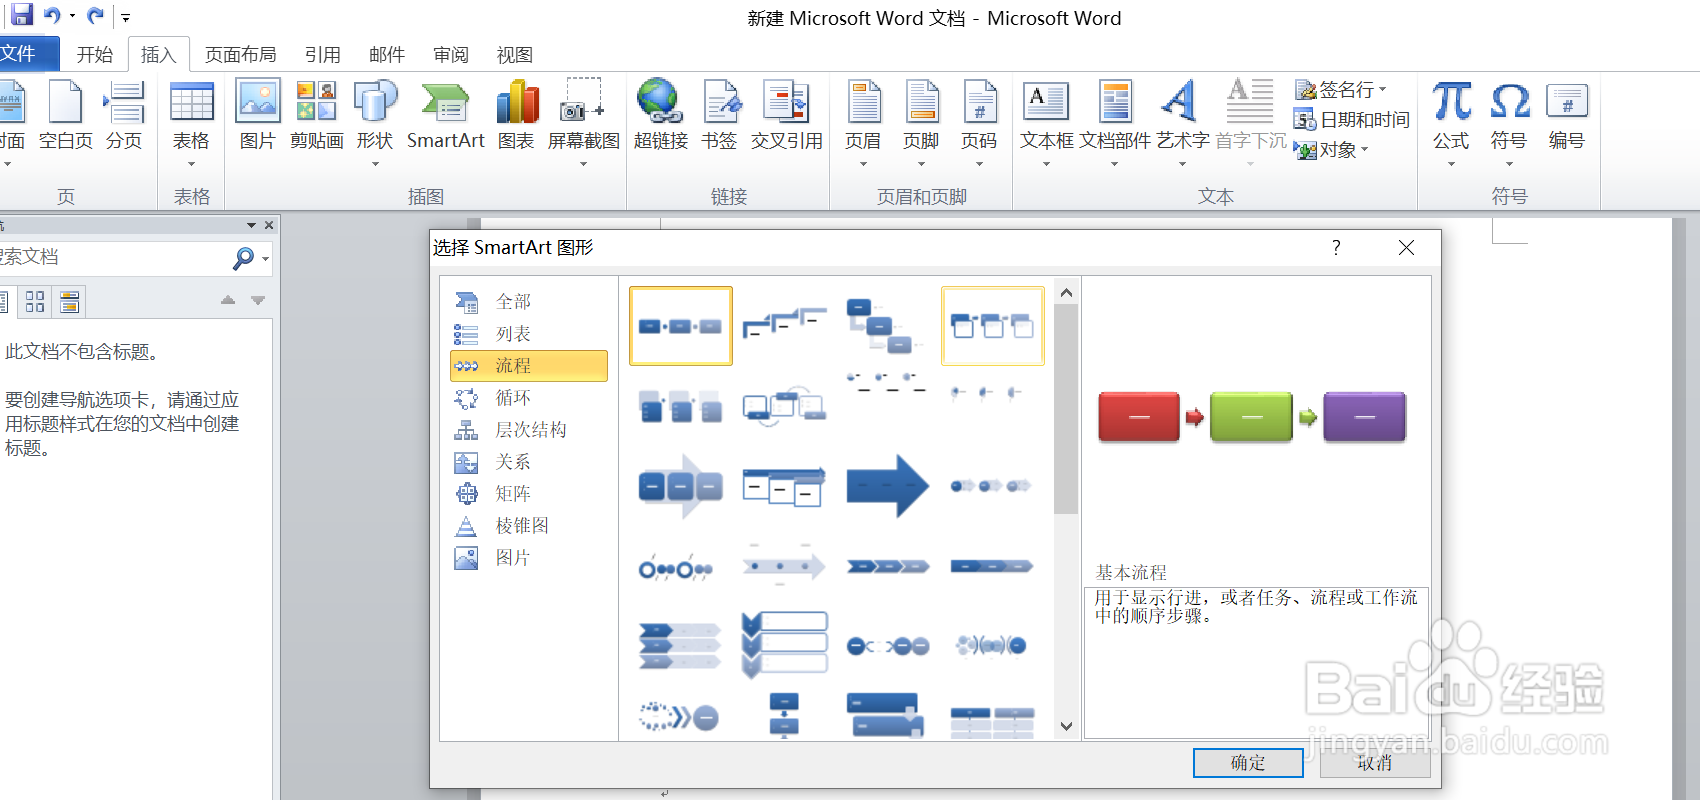Screen dimensions: 1700x800
Task: Switch to the View (视图) tab
Action: (x=515, y=55)
